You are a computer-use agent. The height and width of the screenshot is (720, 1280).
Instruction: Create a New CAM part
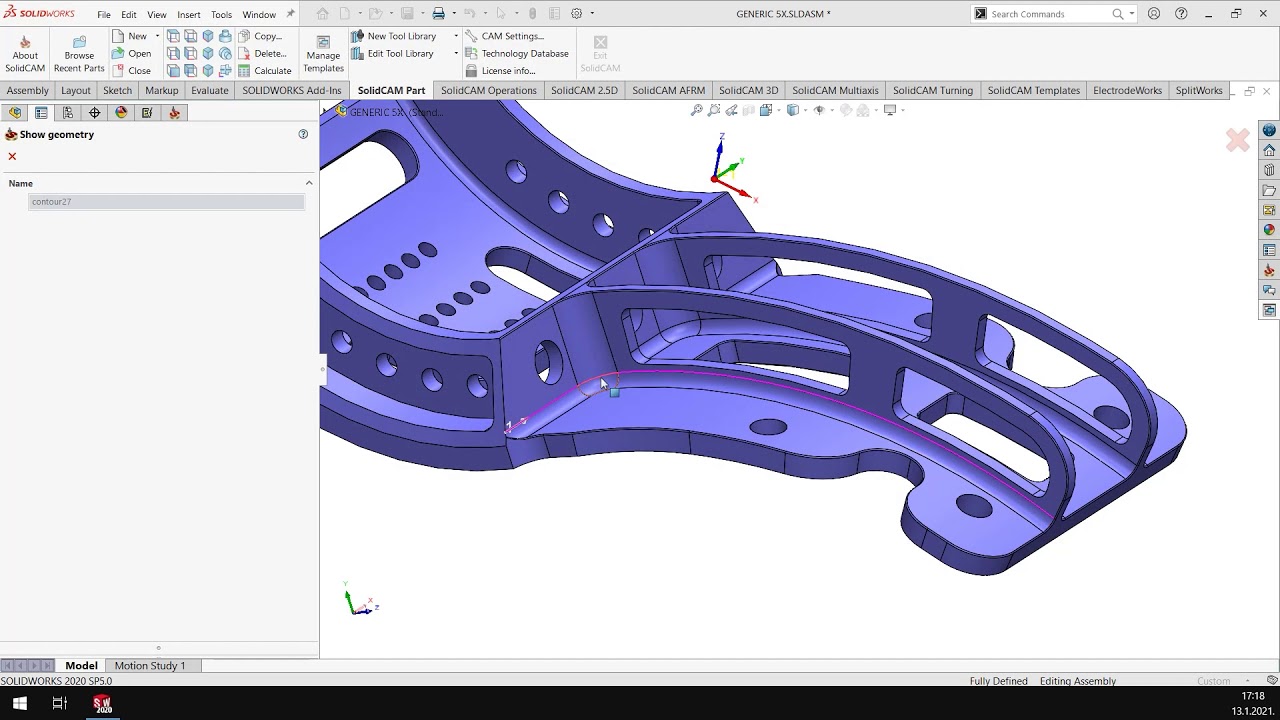pyautogui.click(x=129, y=36)
